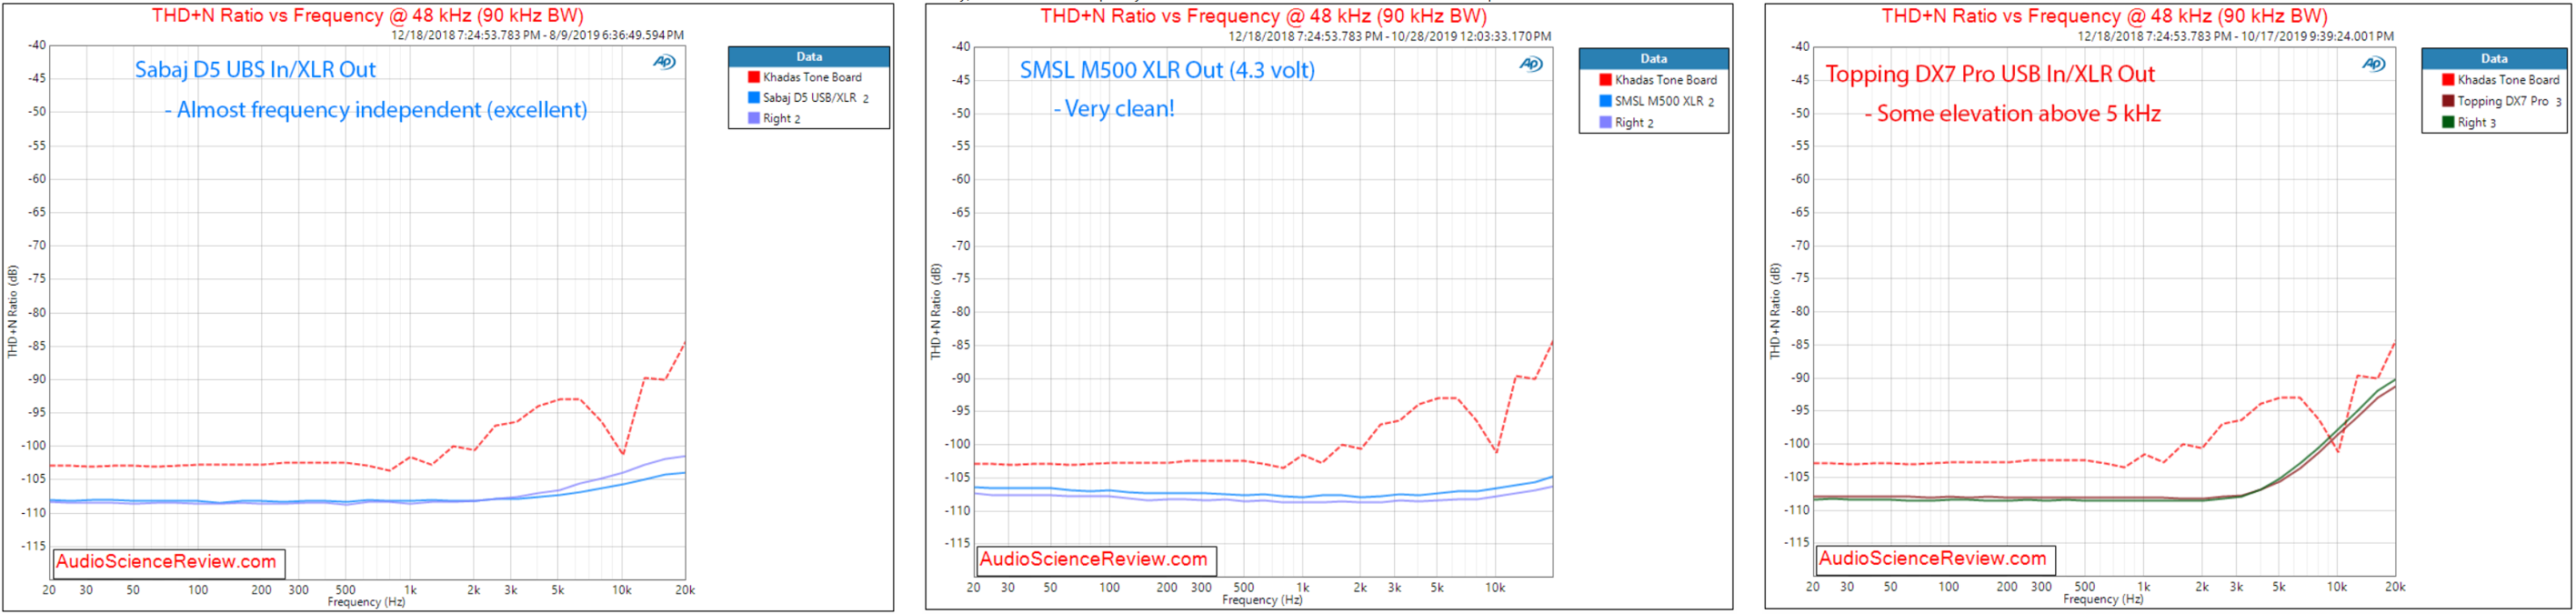Viewport: 2576px width, 614px height.
Task: Click 'Frequency (Hz)' axis label under SMSL M500 chart
Action: pyautogui.click(x=1262, y=600)
